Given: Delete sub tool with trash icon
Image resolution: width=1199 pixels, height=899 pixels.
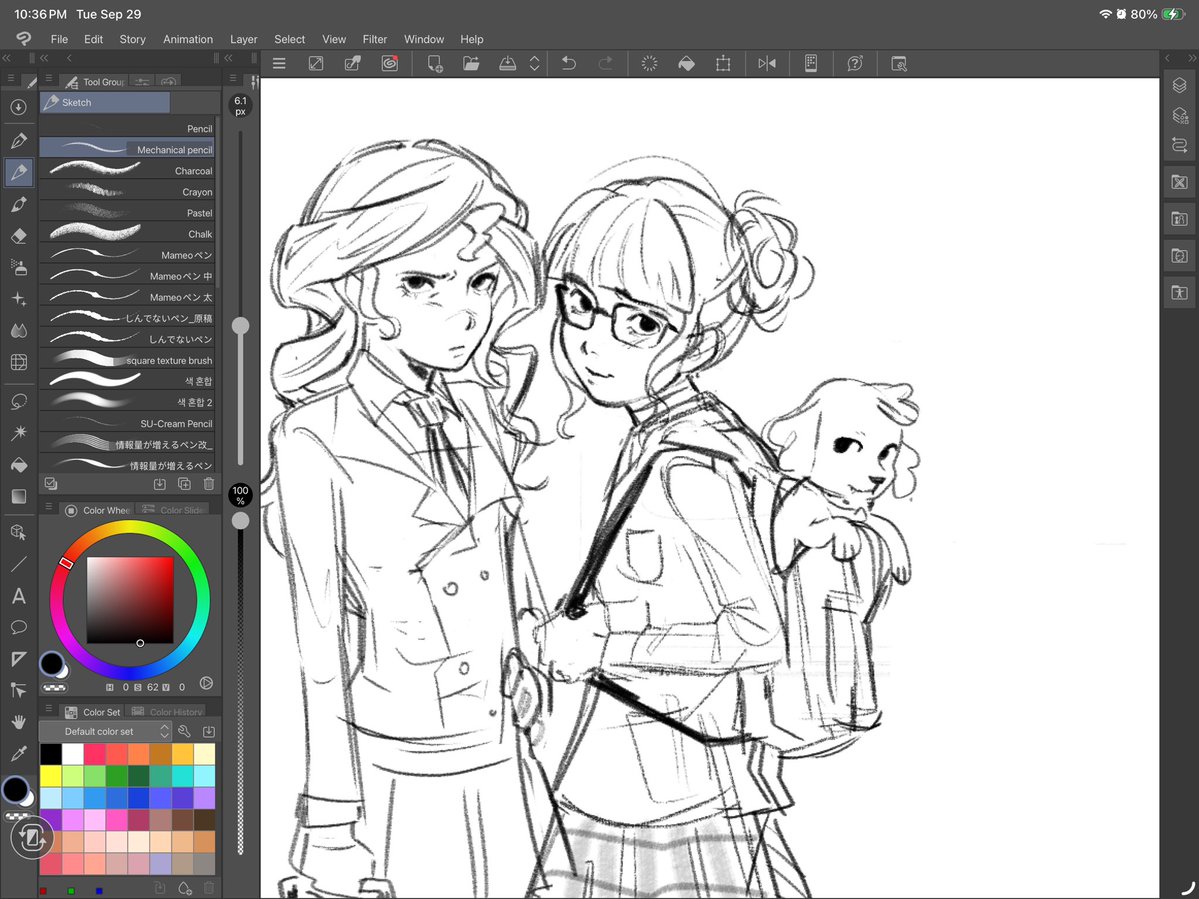Looking at the screenshot, I should pyautogui.click(x=209, y=484).
